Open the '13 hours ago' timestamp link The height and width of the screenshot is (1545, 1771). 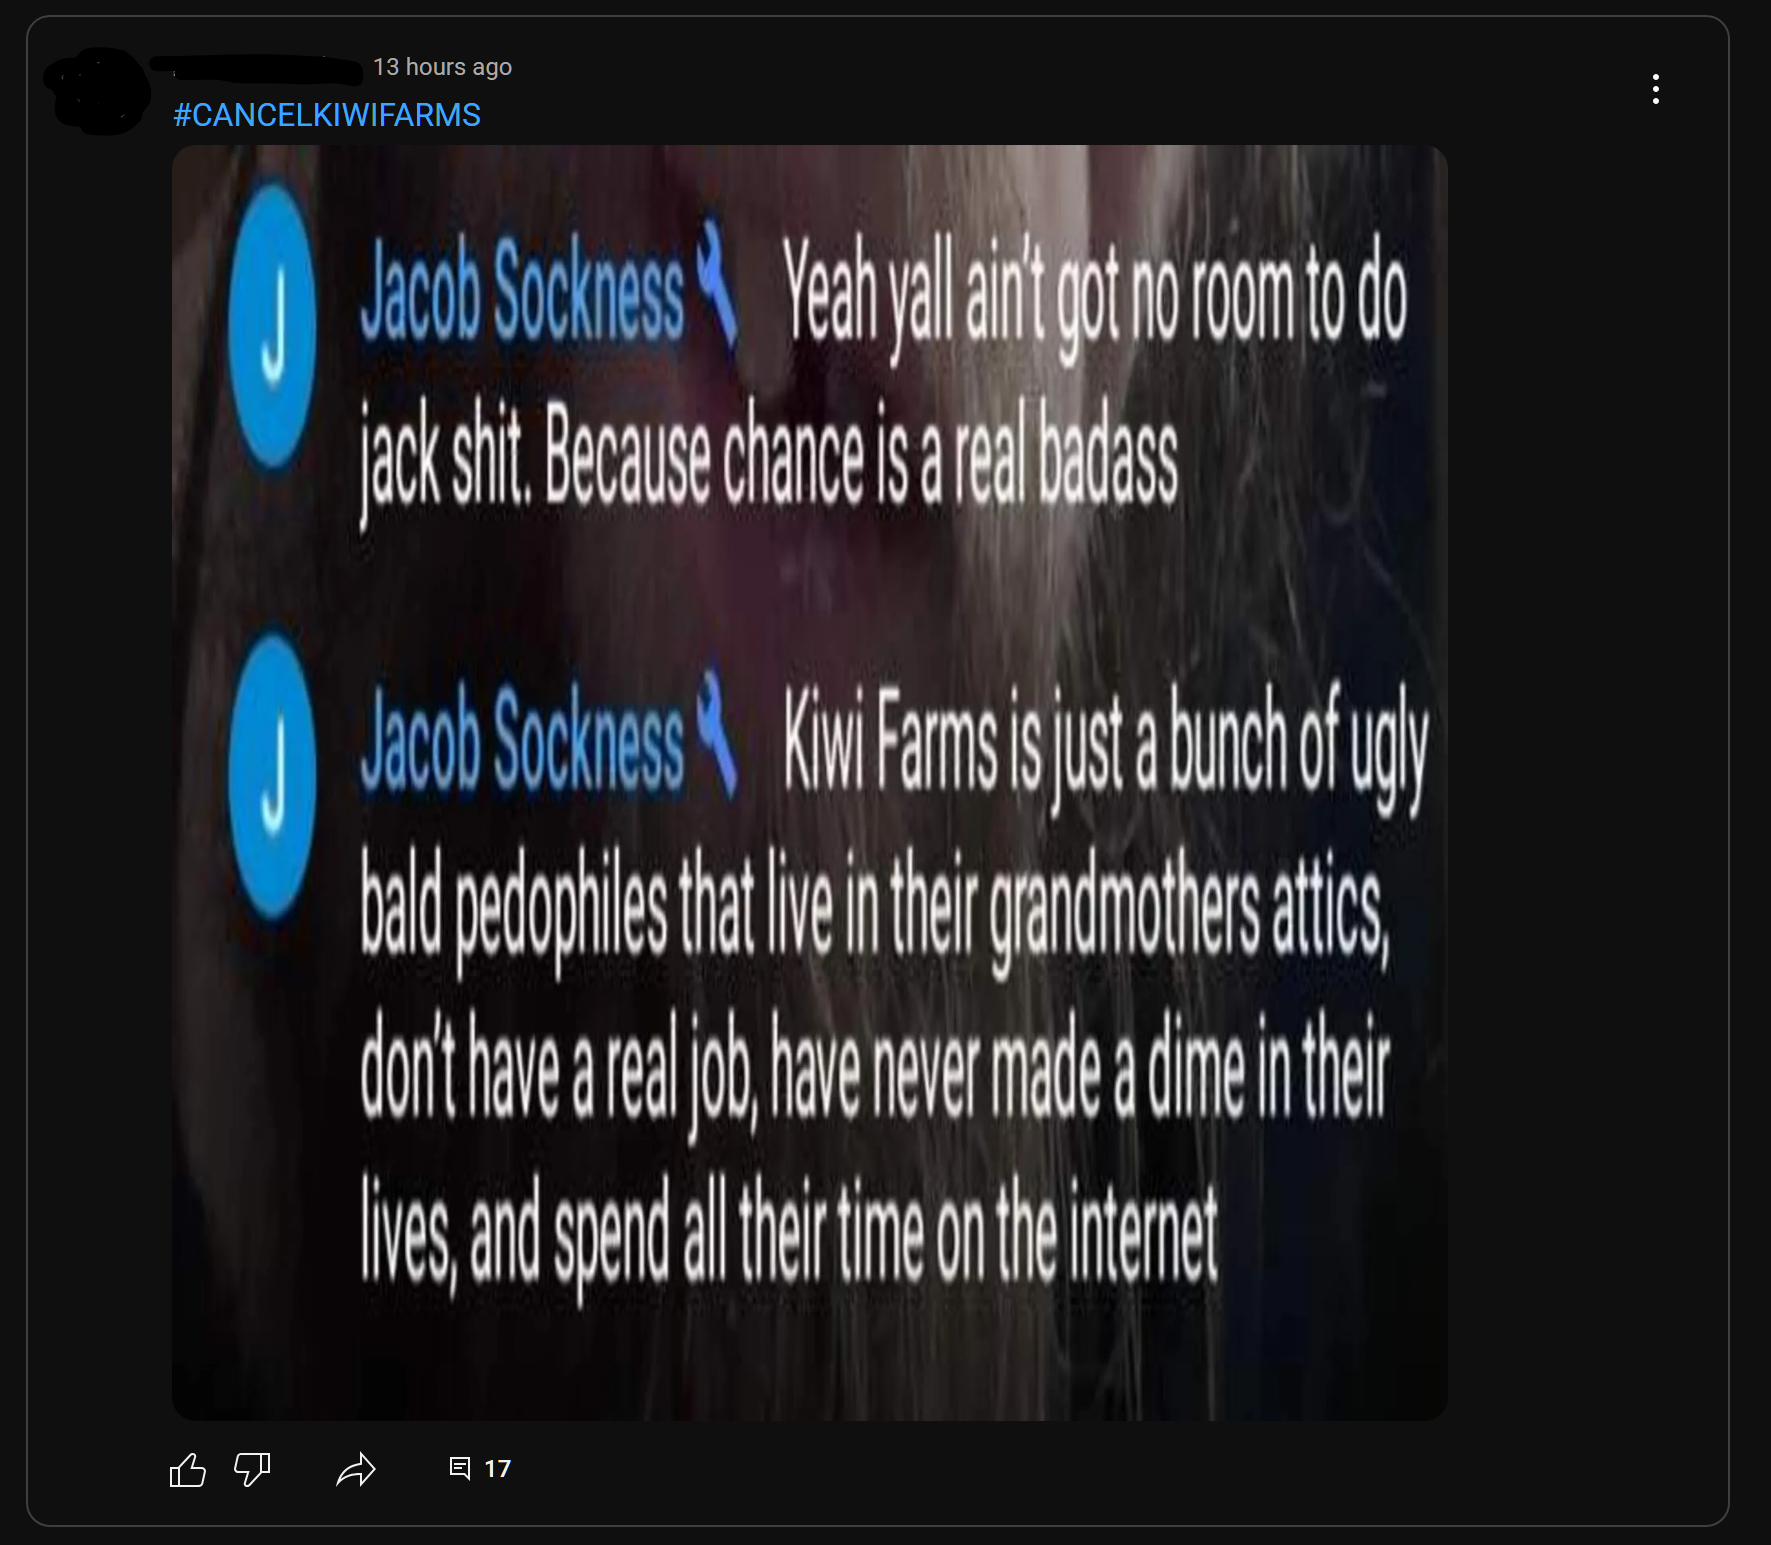tap(442, 67)
